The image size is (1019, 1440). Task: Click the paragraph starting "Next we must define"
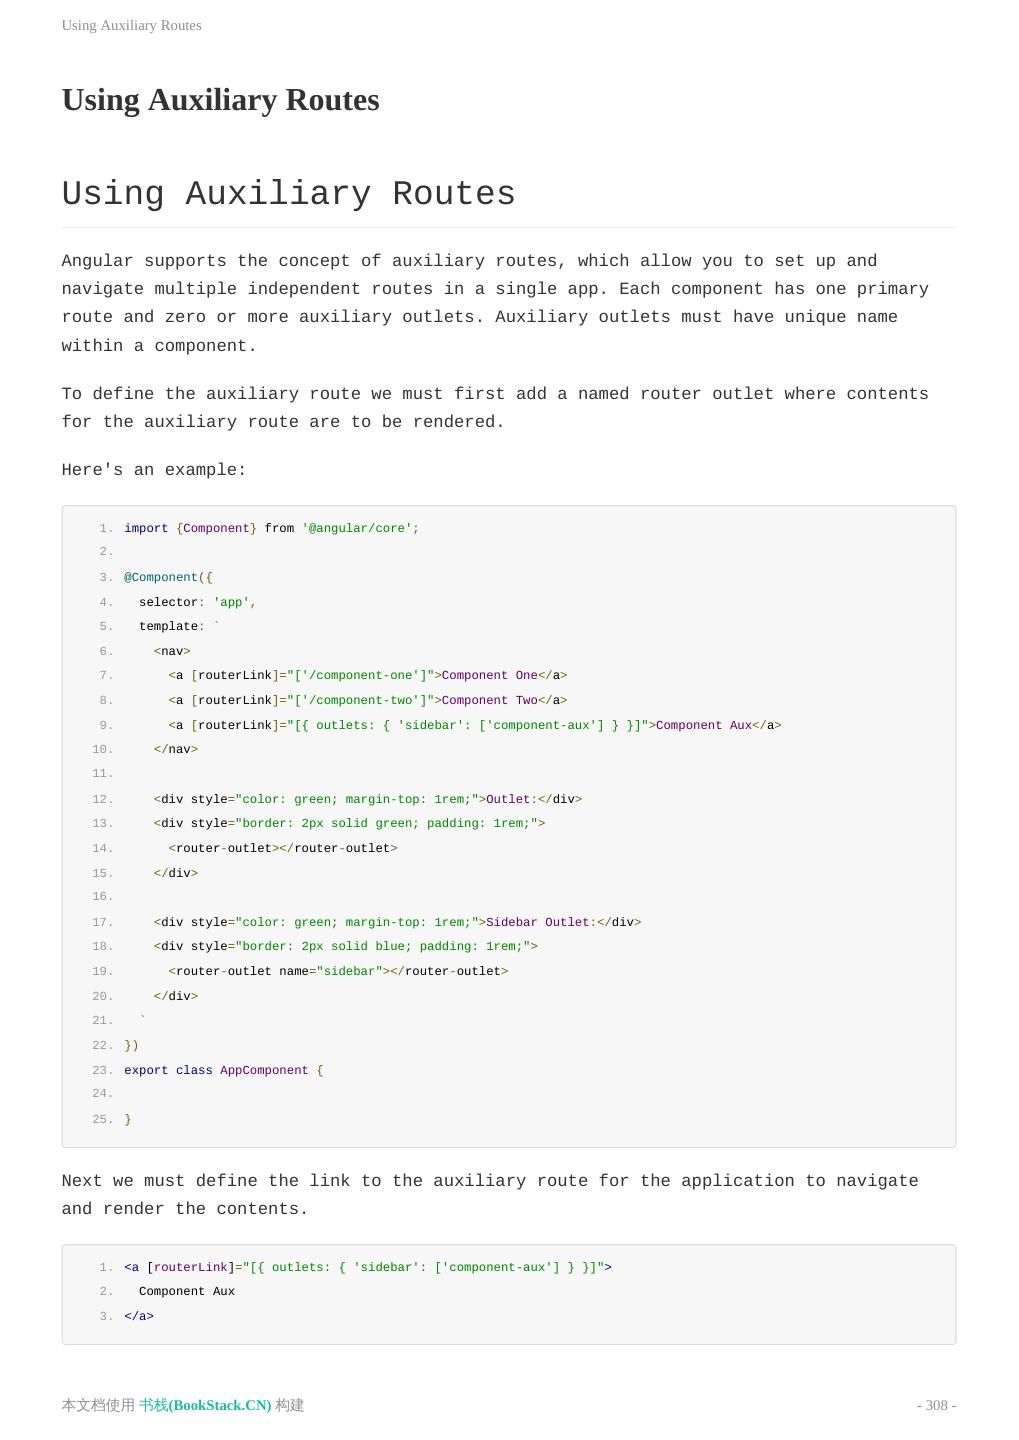[489, 1195]
